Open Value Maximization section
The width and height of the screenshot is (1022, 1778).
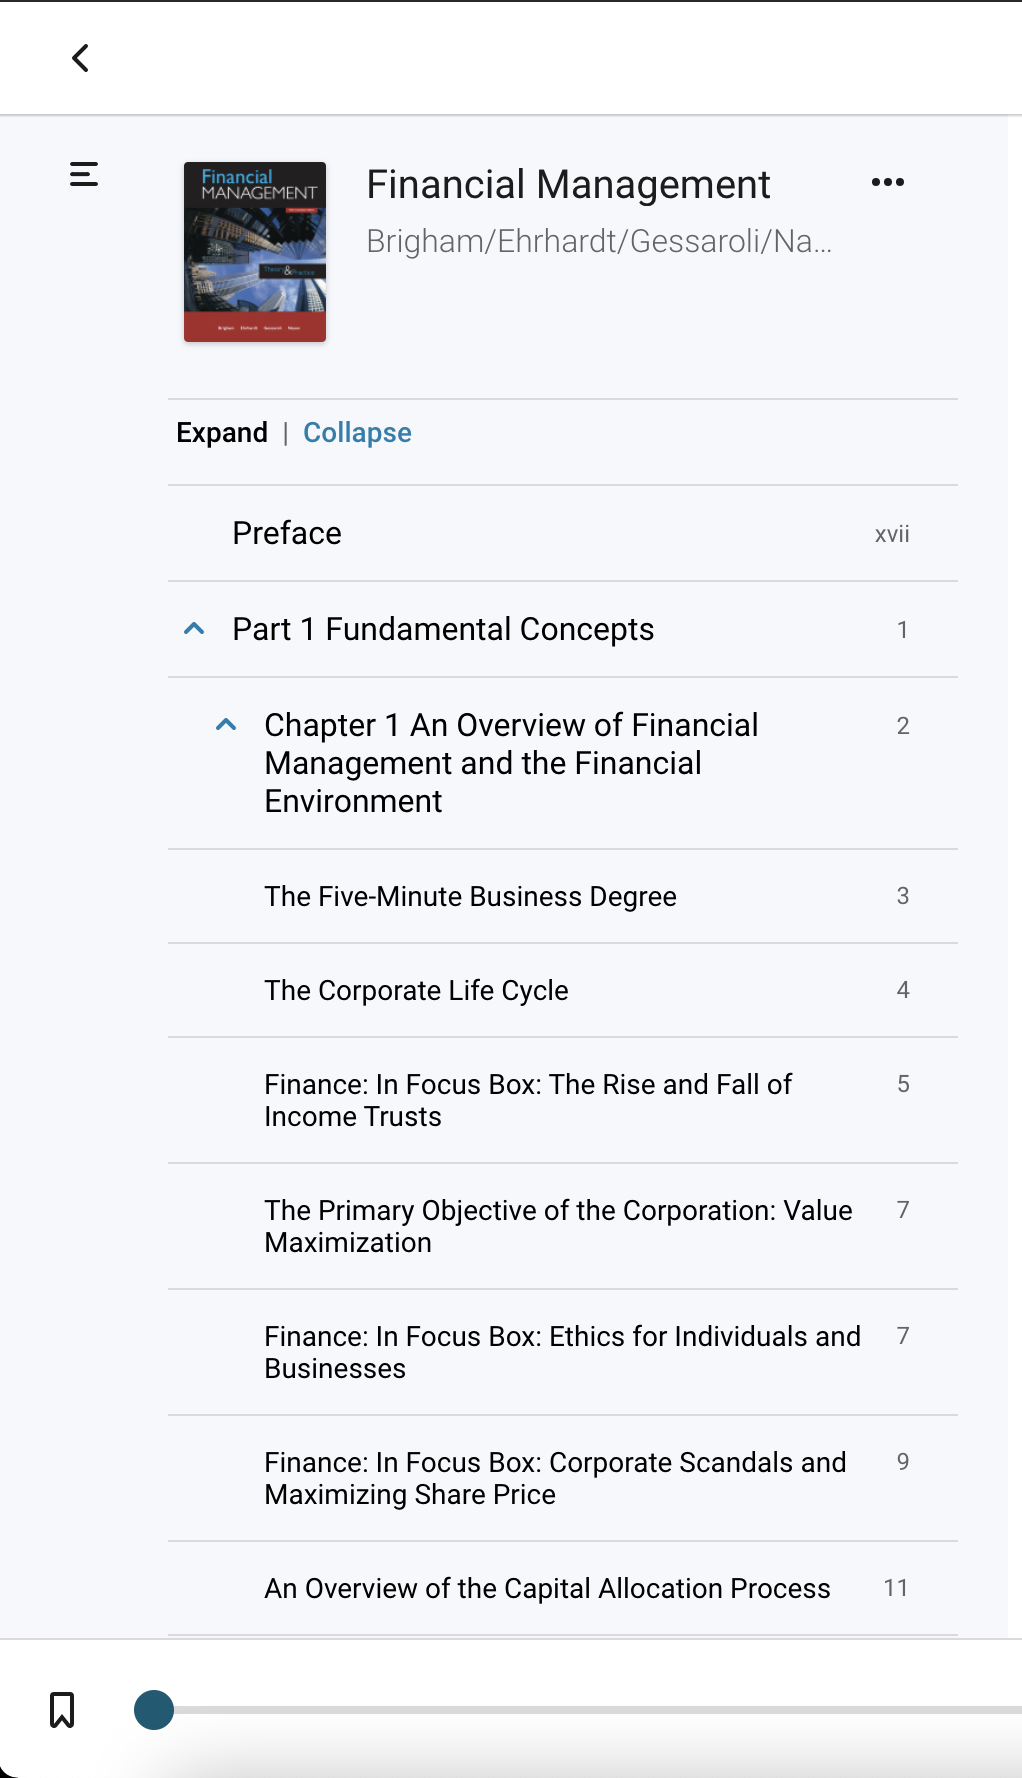563,1226
